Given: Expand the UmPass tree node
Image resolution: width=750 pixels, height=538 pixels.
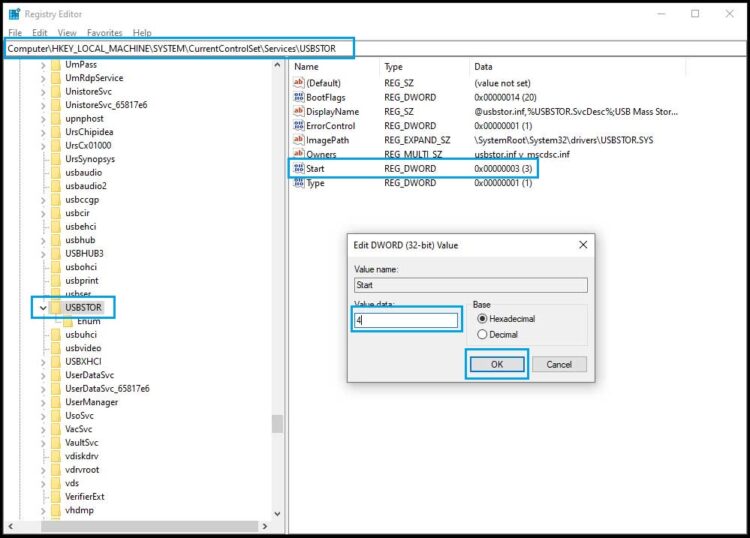Looking at the screenshot, I should click(x=43, y=65).
